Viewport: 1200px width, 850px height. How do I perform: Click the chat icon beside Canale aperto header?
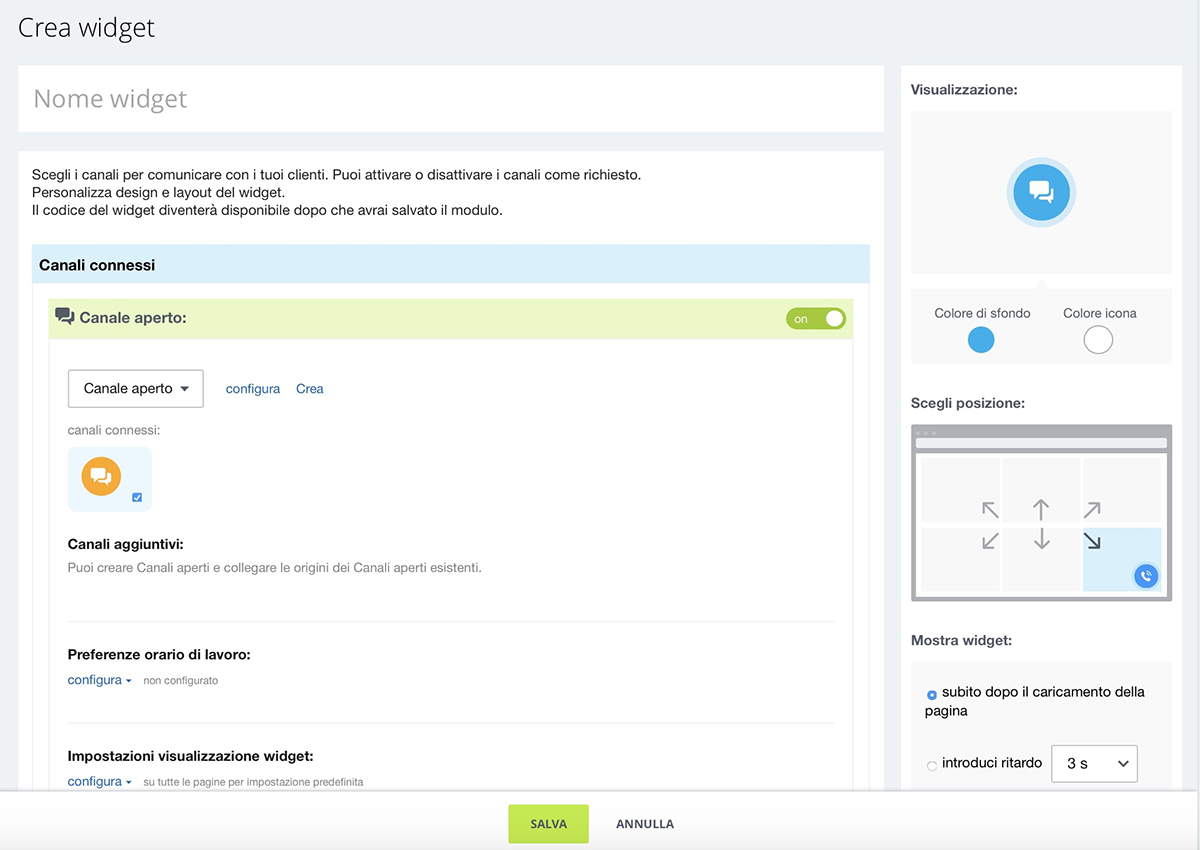(65, 317)
